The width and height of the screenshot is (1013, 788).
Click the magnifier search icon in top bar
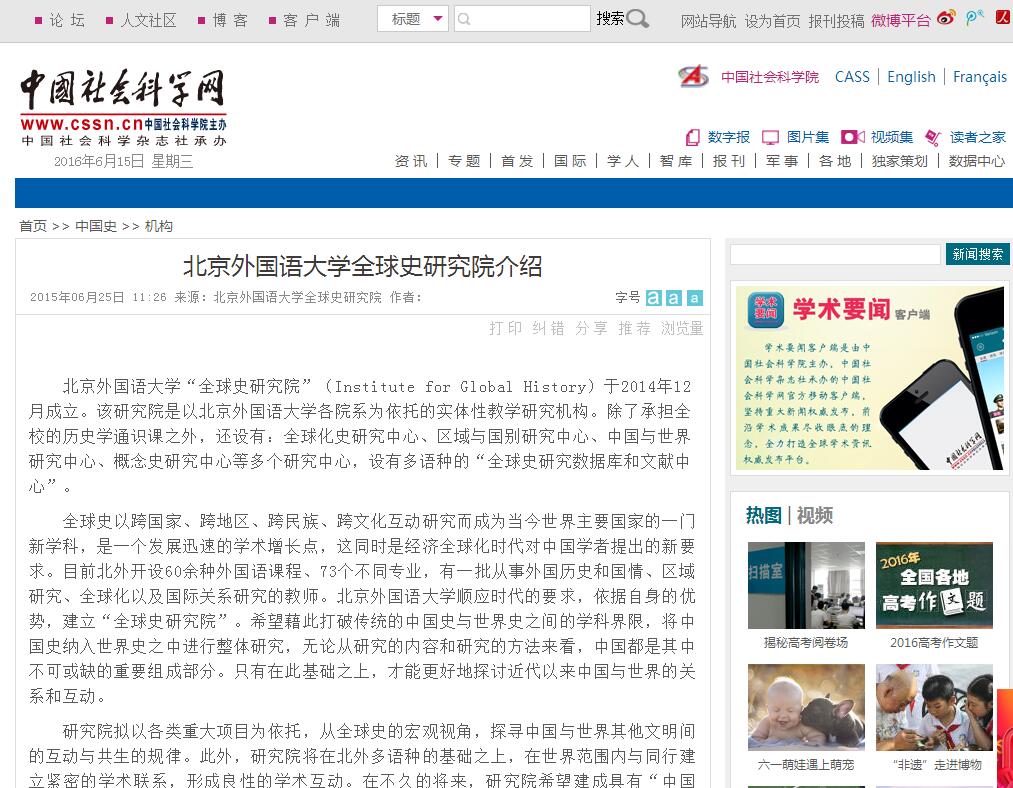pos(637,19)
